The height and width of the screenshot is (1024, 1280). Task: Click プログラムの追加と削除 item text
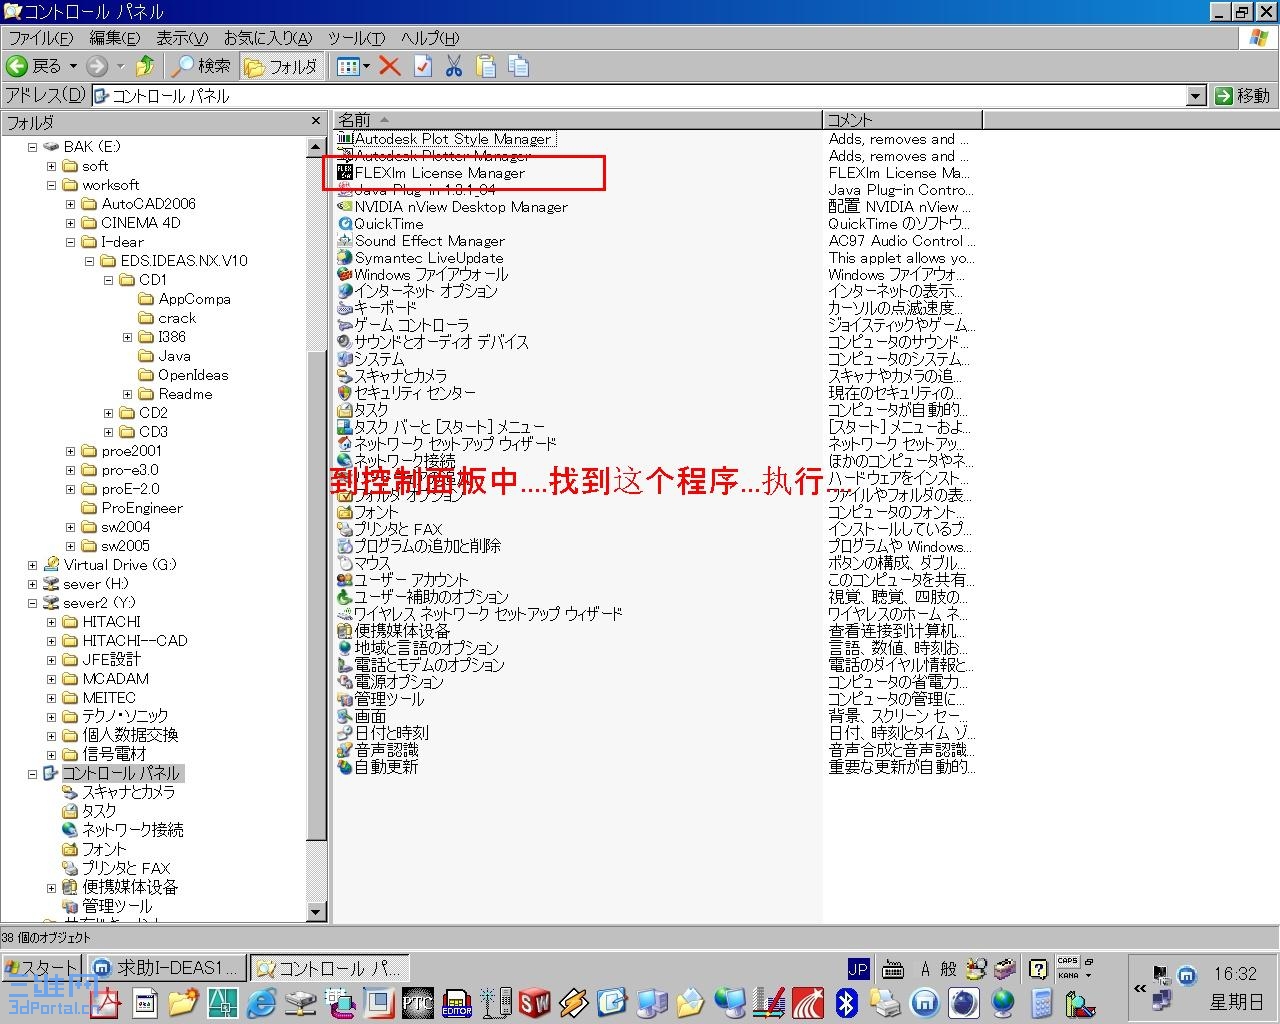coord(428,546)
